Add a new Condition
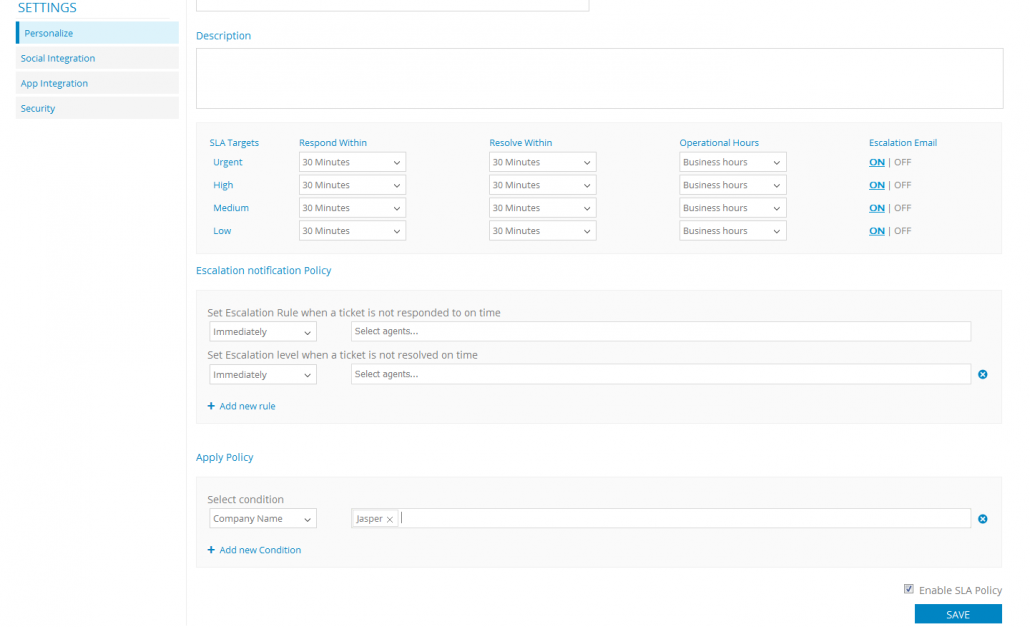 (260, 550)
